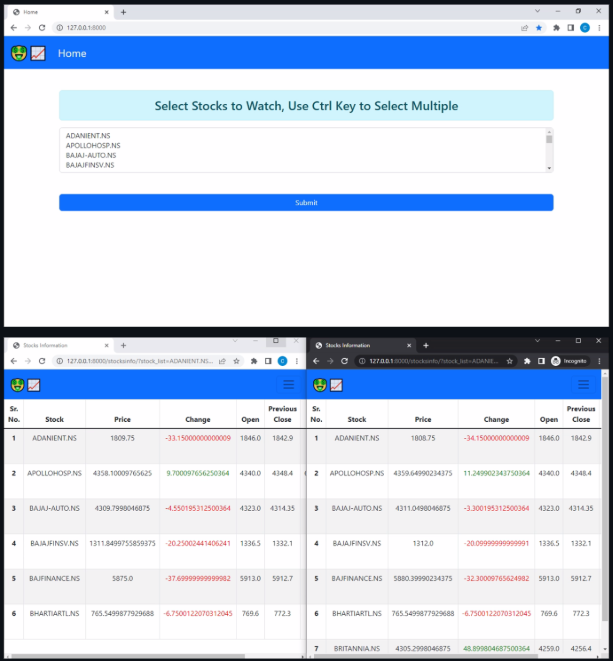Click BRITANNIA.NS row in incognito table
The width and height of the screenshot is (613, 661).
coord(454,648)
